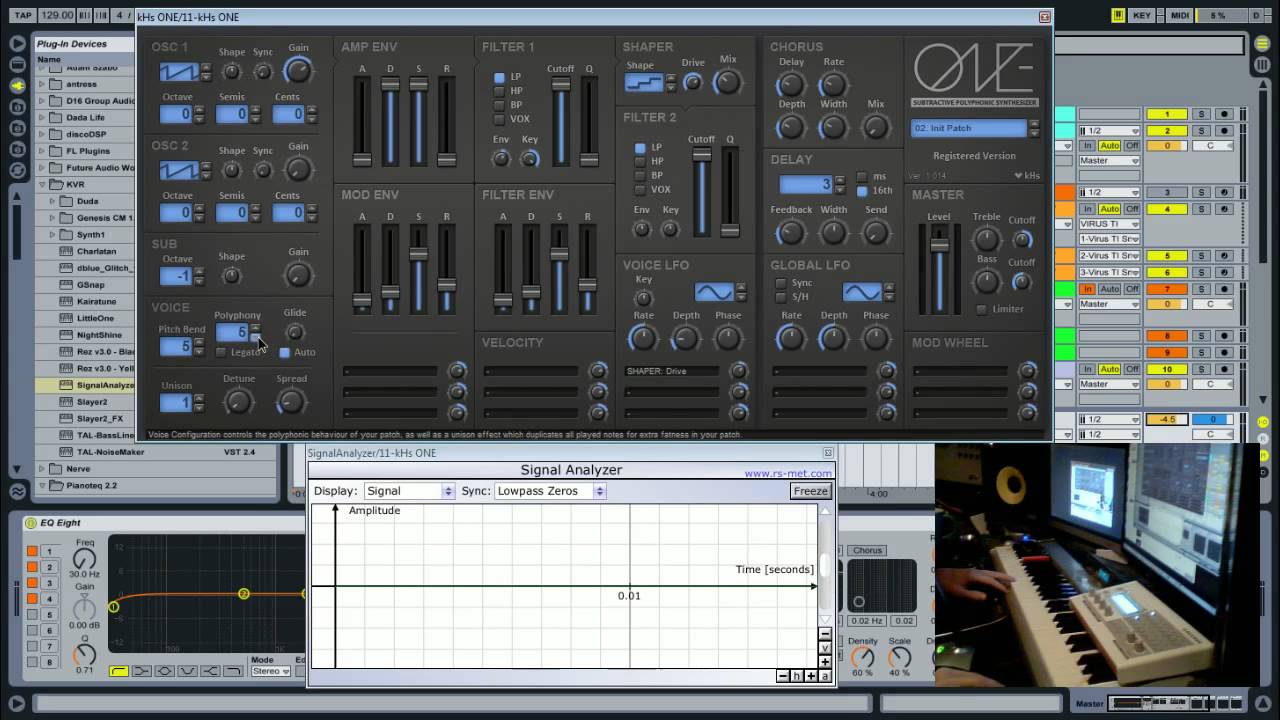The image size is (1280, 720).
Task: Click the Global LFO sine waveform icon
Action: pyautogui.click(x=861, y=292)
